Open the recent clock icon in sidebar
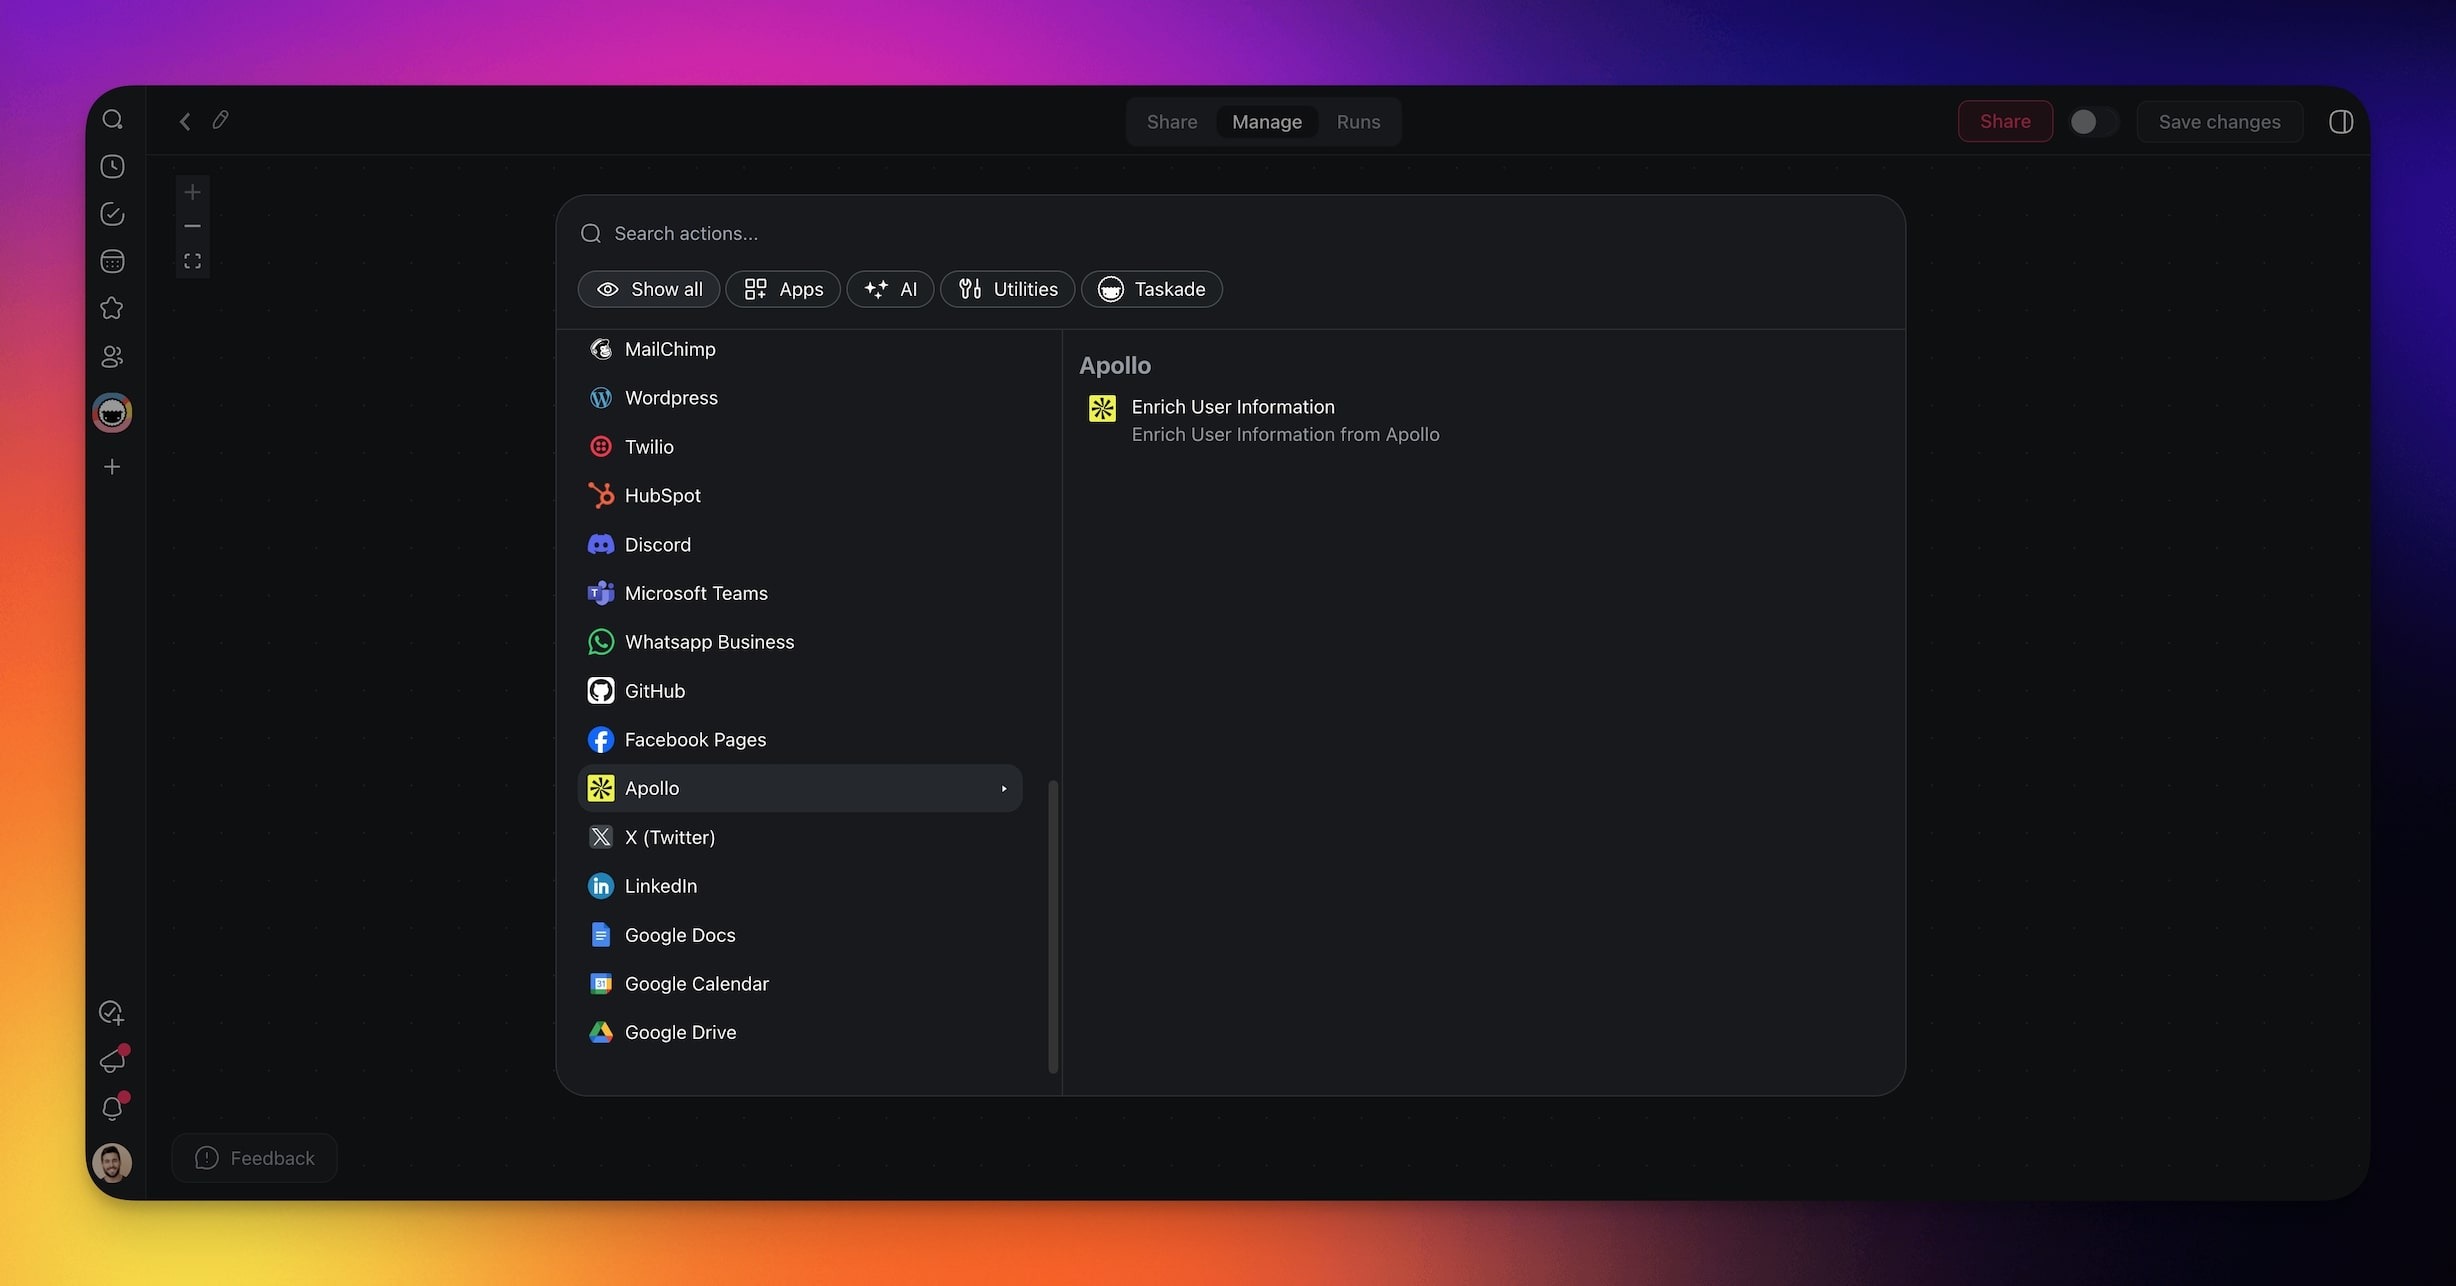The width and height of the screenshot is (2456, 1286). [x=113, y=167]
